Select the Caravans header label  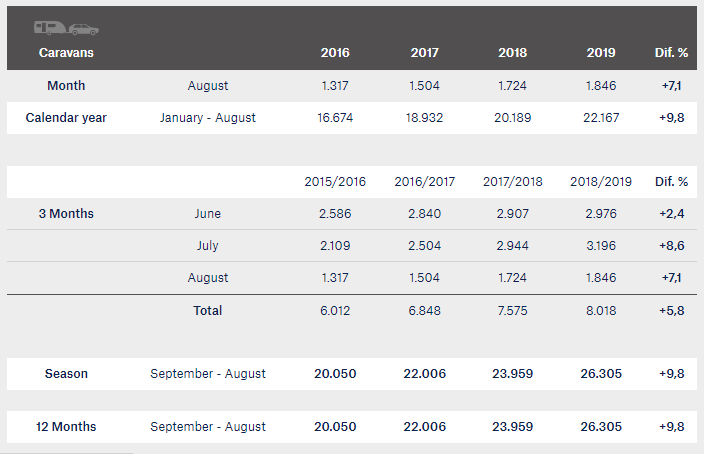(x=66, y=53)
